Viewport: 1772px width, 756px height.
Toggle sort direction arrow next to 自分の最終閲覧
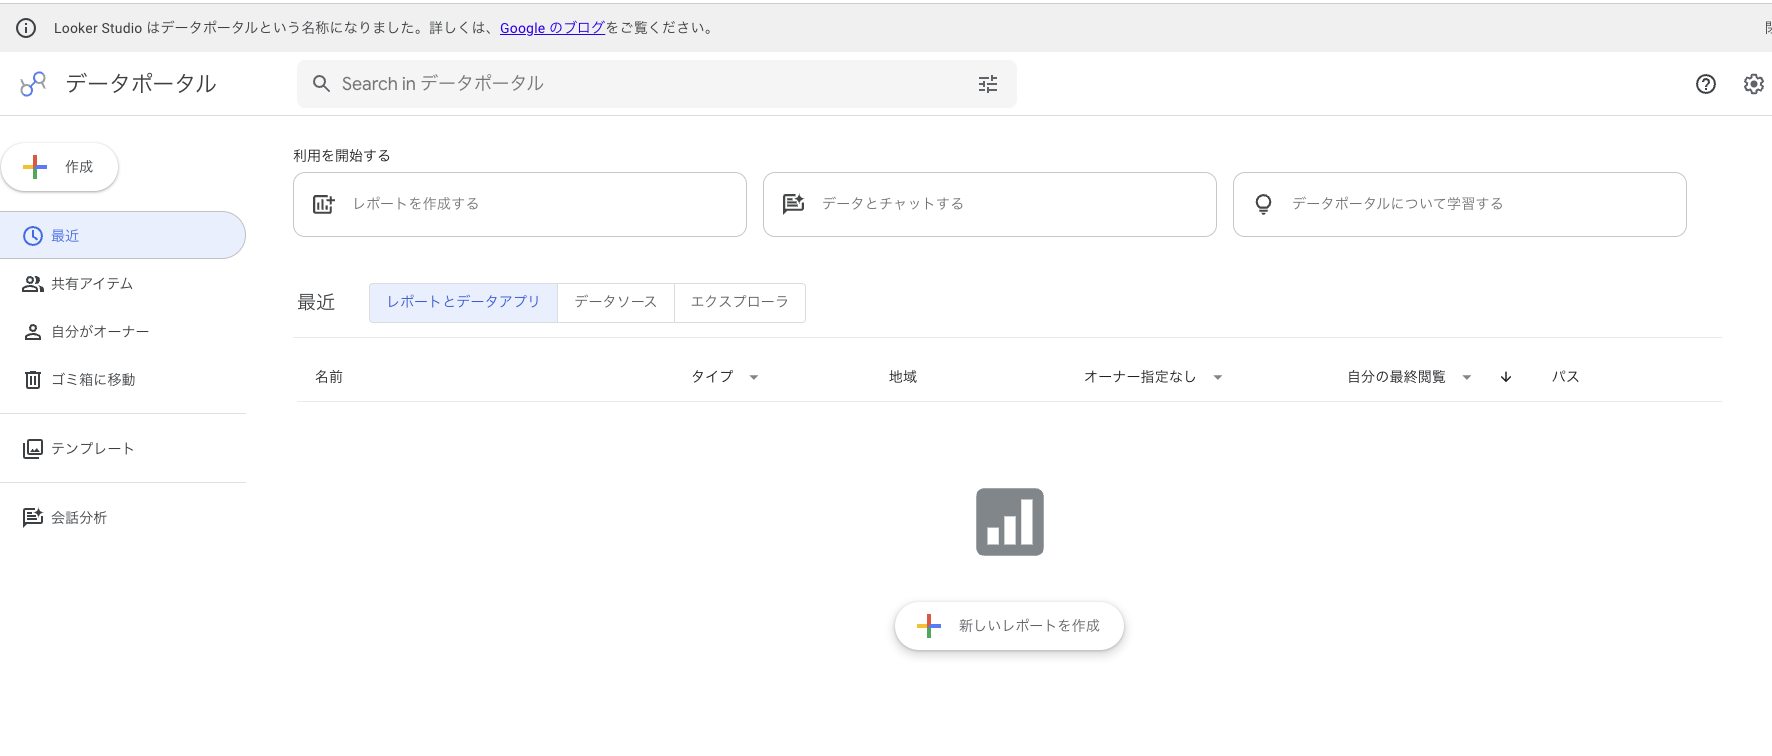[x=1506, y=377]
